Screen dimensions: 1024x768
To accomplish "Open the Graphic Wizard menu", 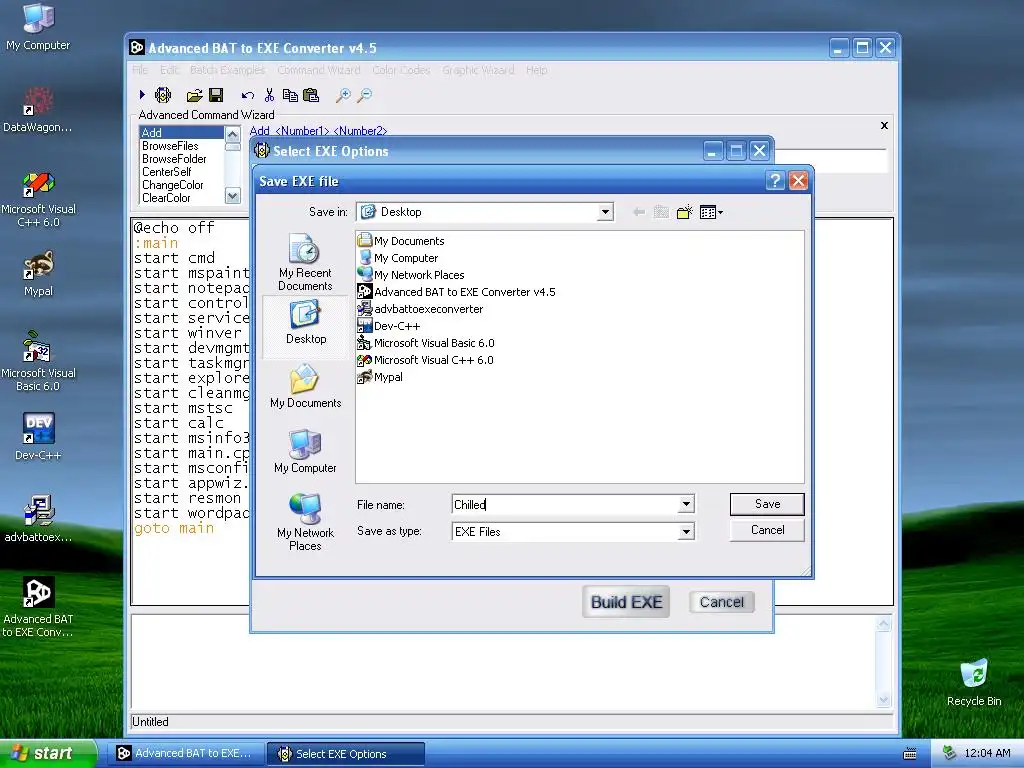I will [x=478, y=70].
